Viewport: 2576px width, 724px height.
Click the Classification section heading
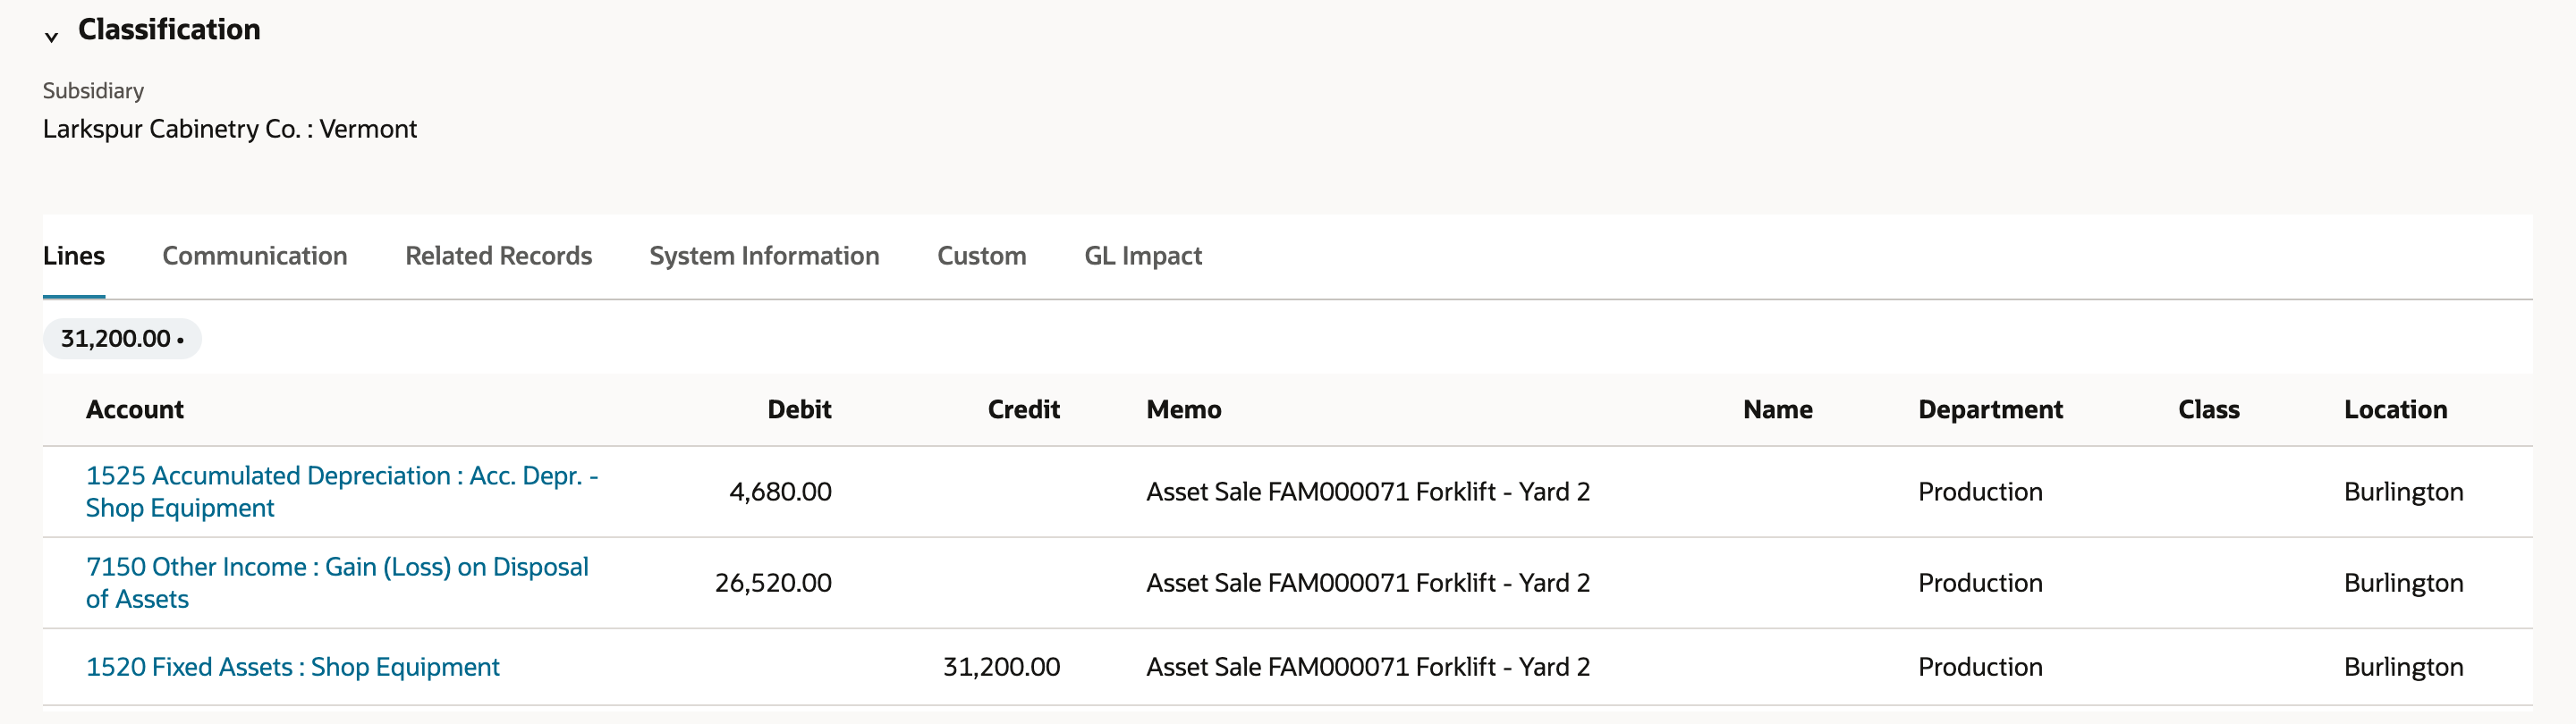(169, 30)
